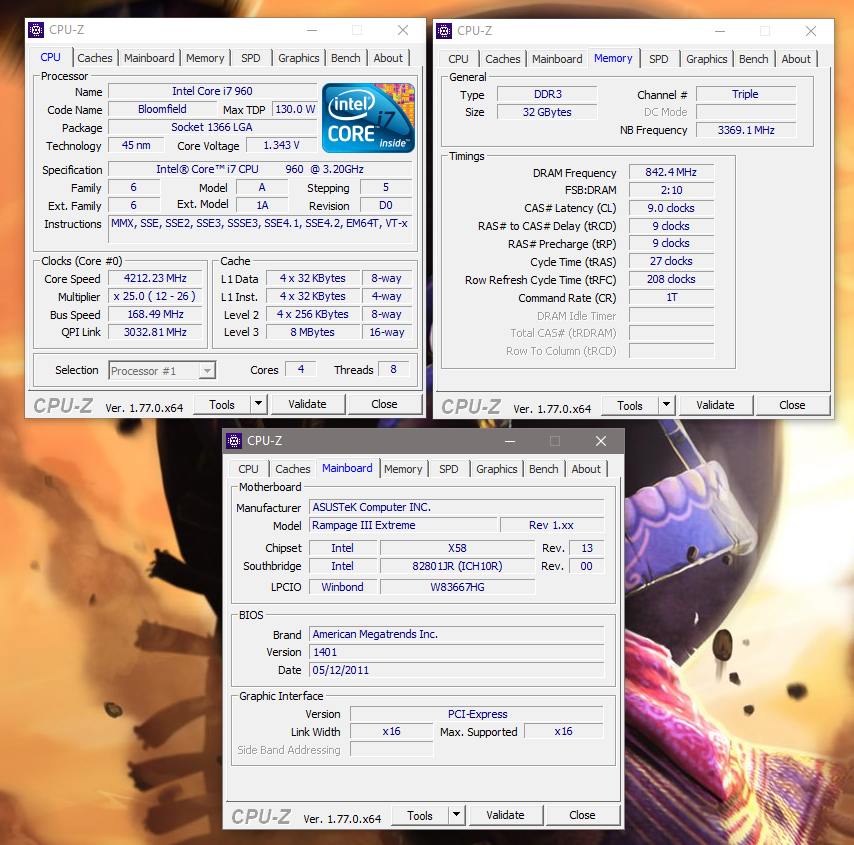Open Tools dropdown arrow in Memory window

click(667, 405)
